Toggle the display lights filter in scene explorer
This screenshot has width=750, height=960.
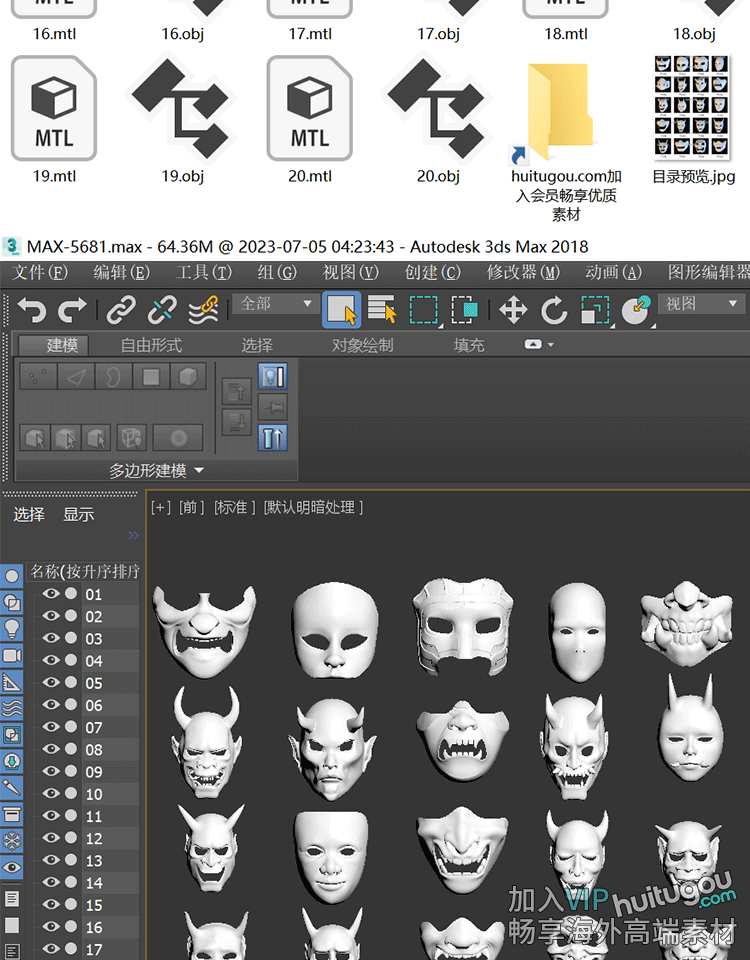coord(12,629)
